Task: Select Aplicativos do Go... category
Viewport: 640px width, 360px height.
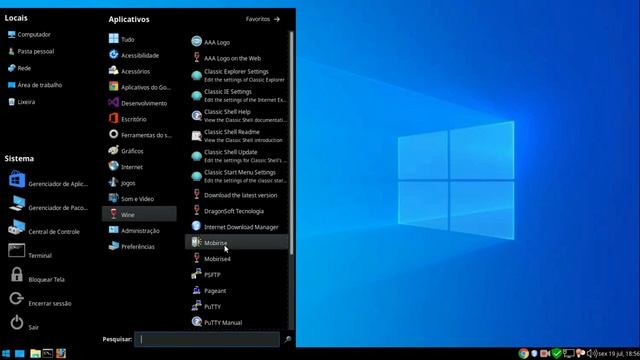Action: (x=139, y=87)
